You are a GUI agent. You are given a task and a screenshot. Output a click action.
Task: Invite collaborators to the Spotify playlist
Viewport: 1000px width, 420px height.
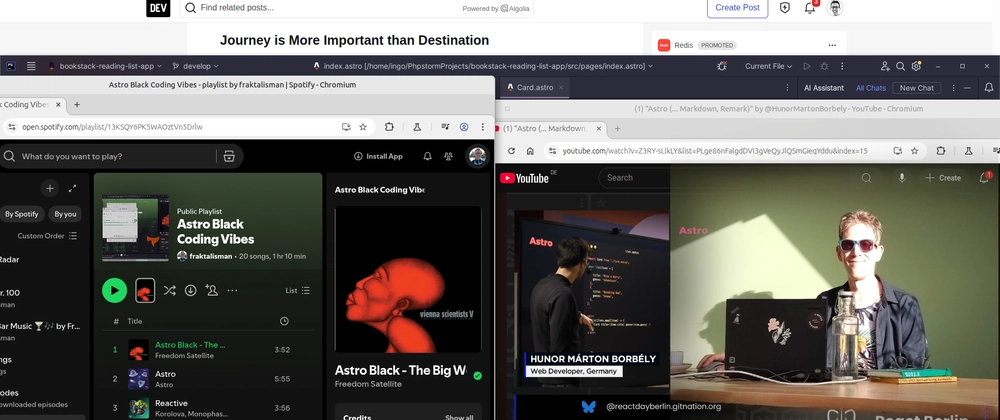pyautogui.click(x=211, y=291)
